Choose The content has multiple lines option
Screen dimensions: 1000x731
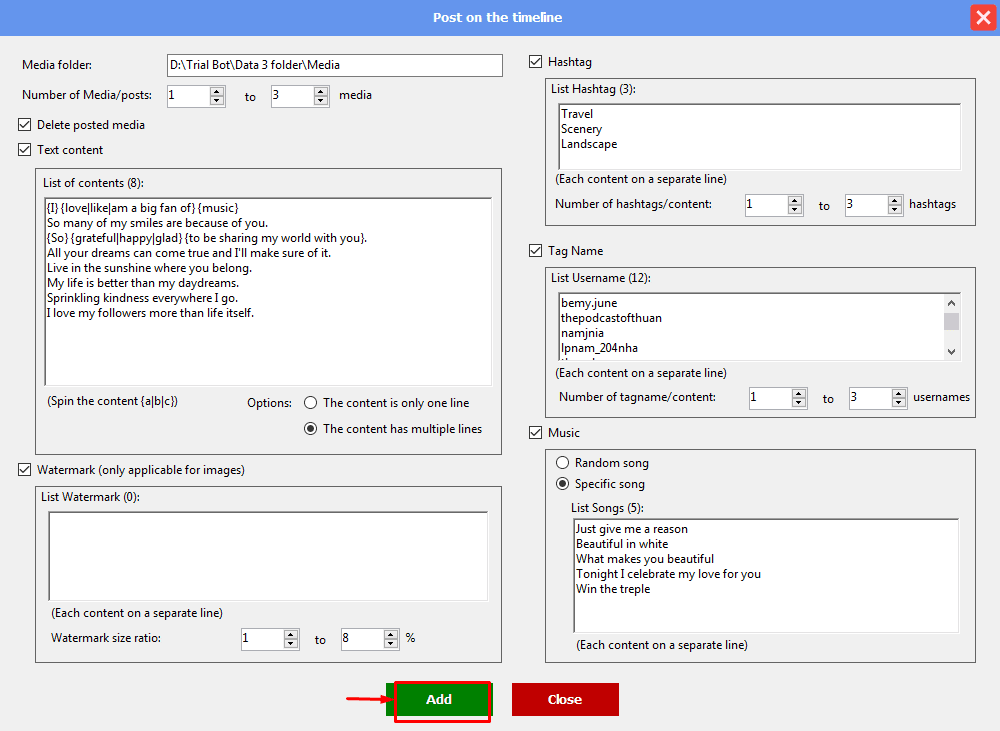click(x=311, y=429)
